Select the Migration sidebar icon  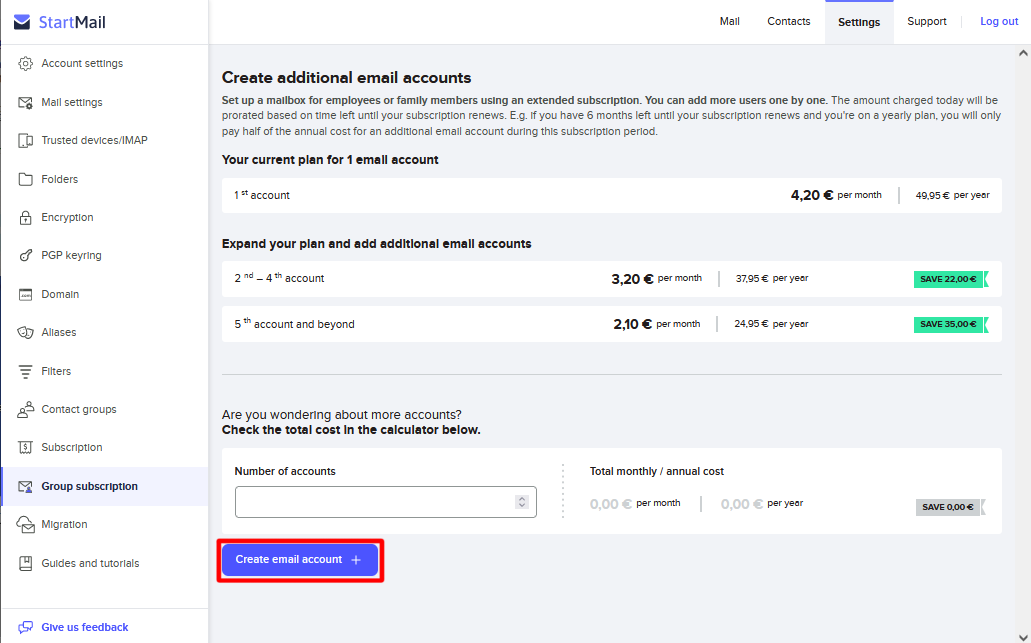[25, 524]
